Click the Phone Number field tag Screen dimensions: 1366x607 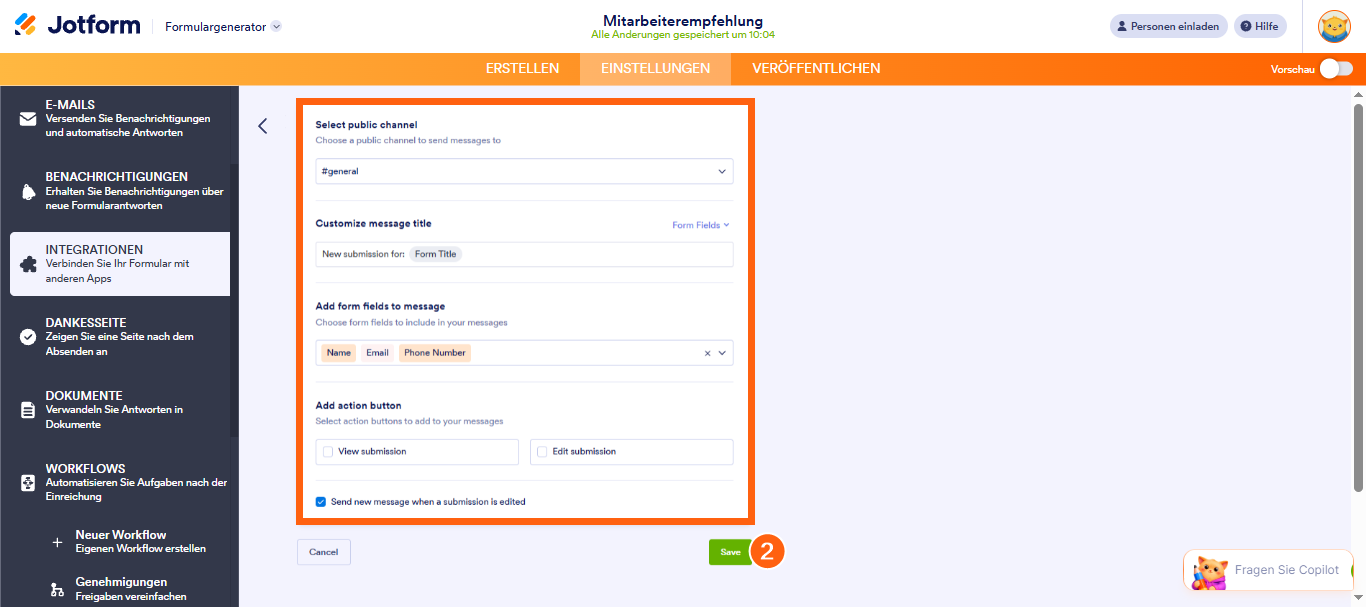pyautogui.click(x=435, y=353)
